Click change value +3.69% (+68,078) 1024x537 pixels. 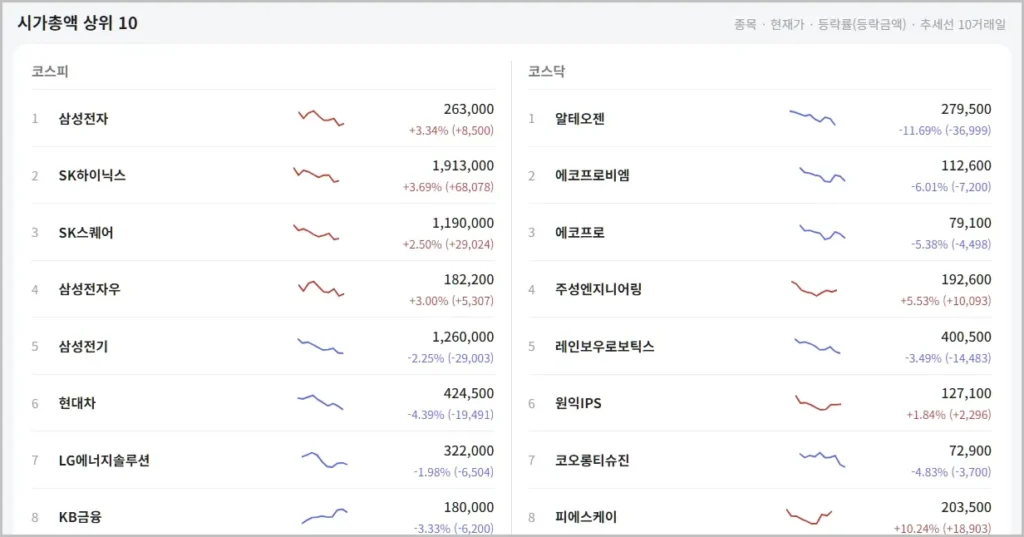[448, 187]
